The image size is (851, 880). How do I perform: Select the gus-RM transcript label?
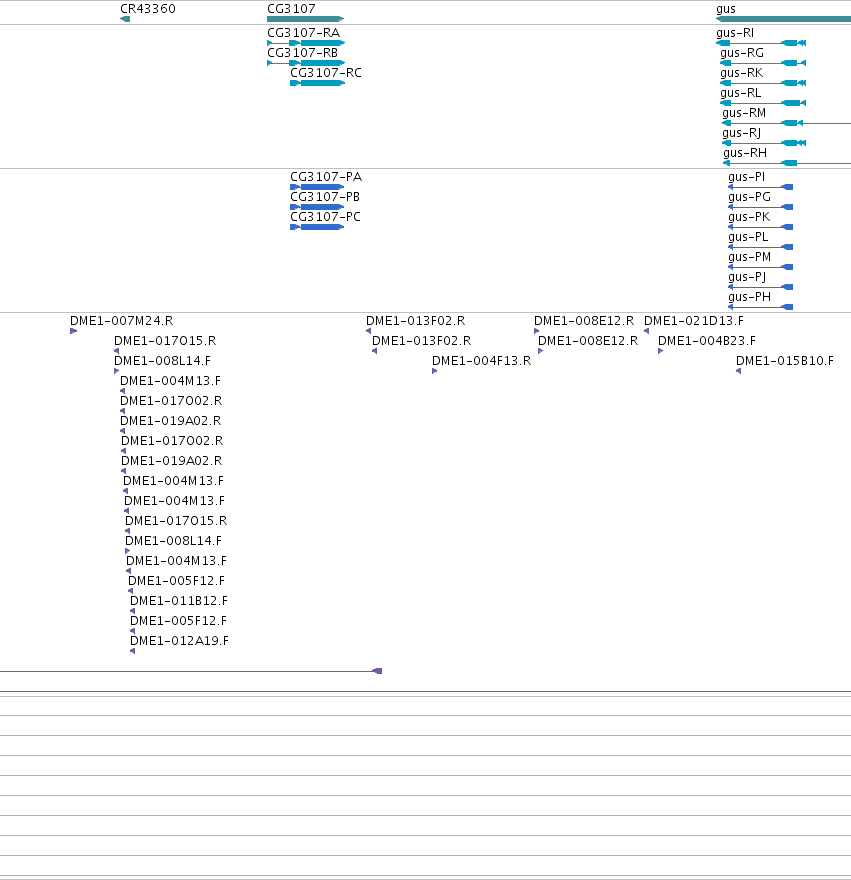[744, 113]
